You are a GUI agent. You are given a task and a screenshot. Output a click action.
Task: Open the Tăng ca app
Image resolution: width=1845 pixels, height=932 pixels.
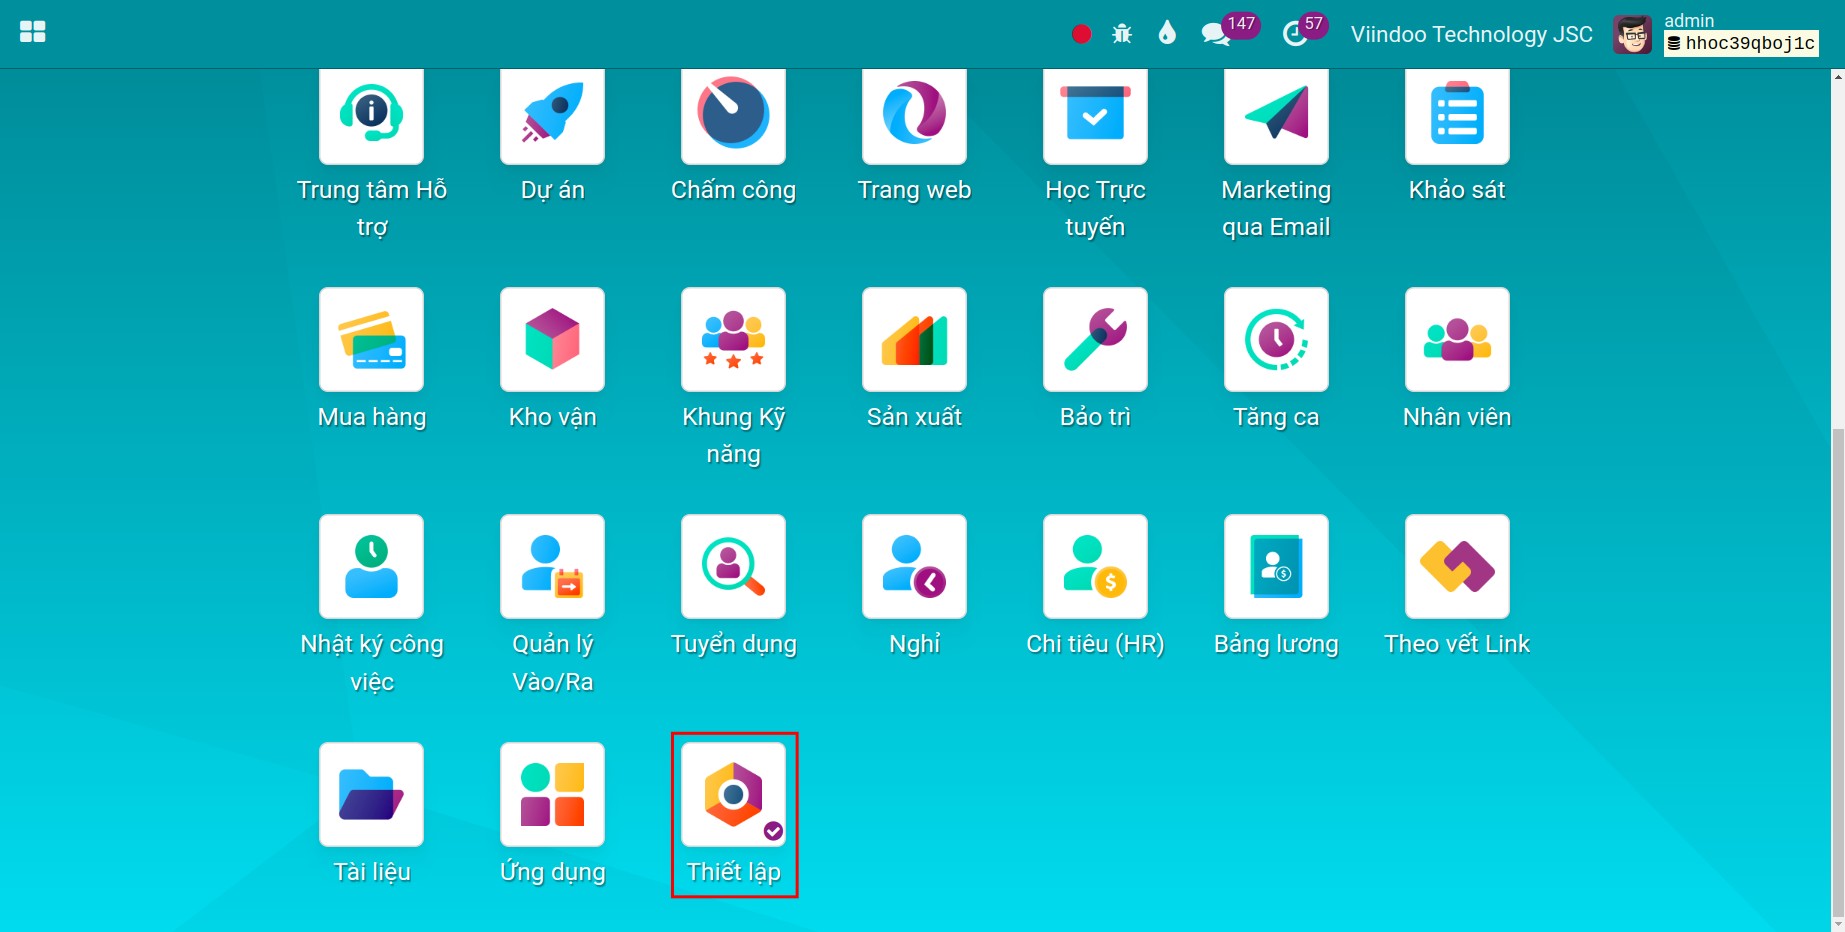(x=1276, y=339)
